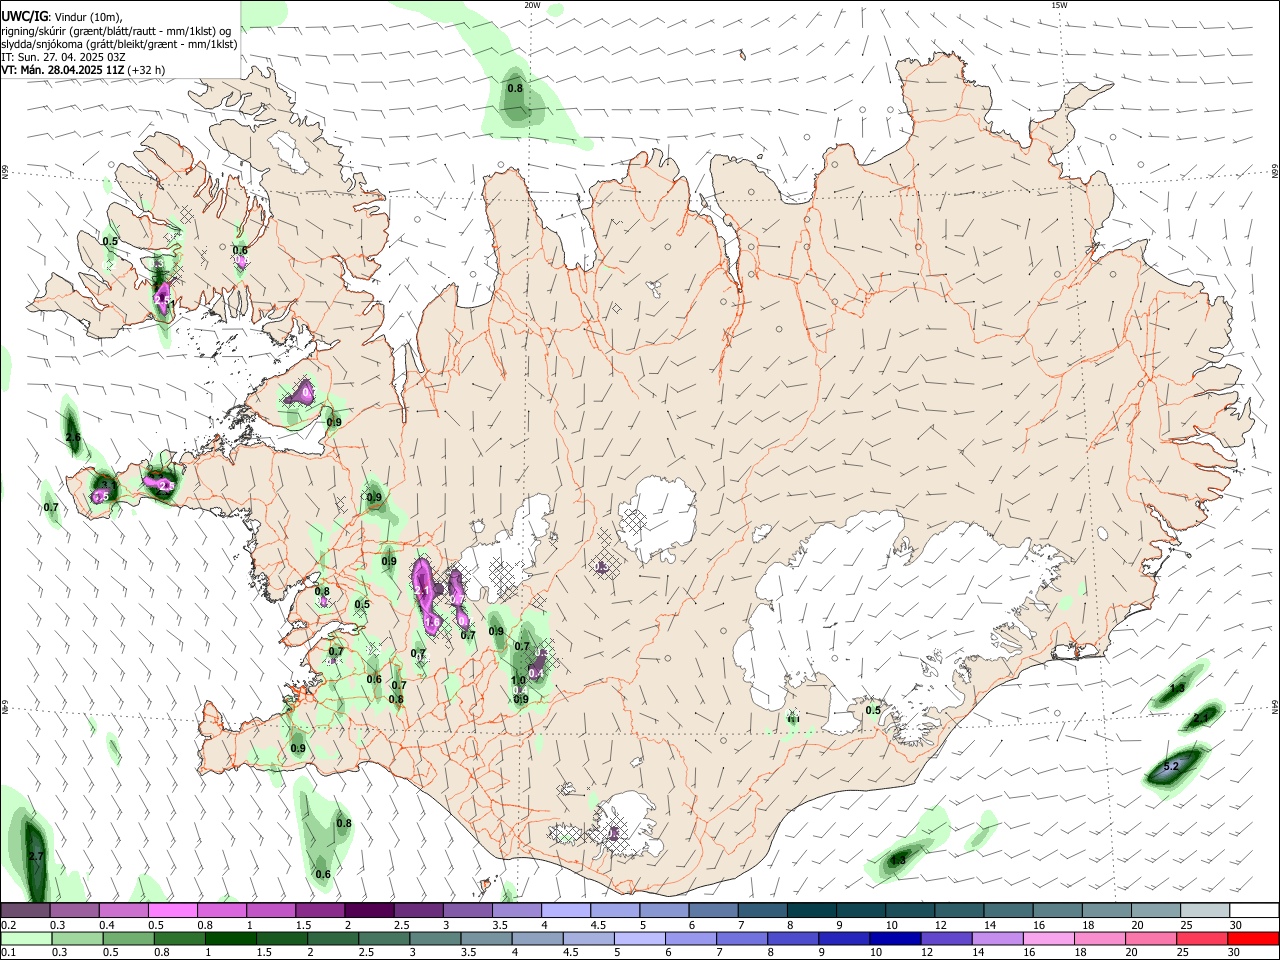The image size is (1280, 960).
Task: Click the 'IT: Sun. 27. 04. 2025 03Z' line
Action: click(x=63, y=57)
